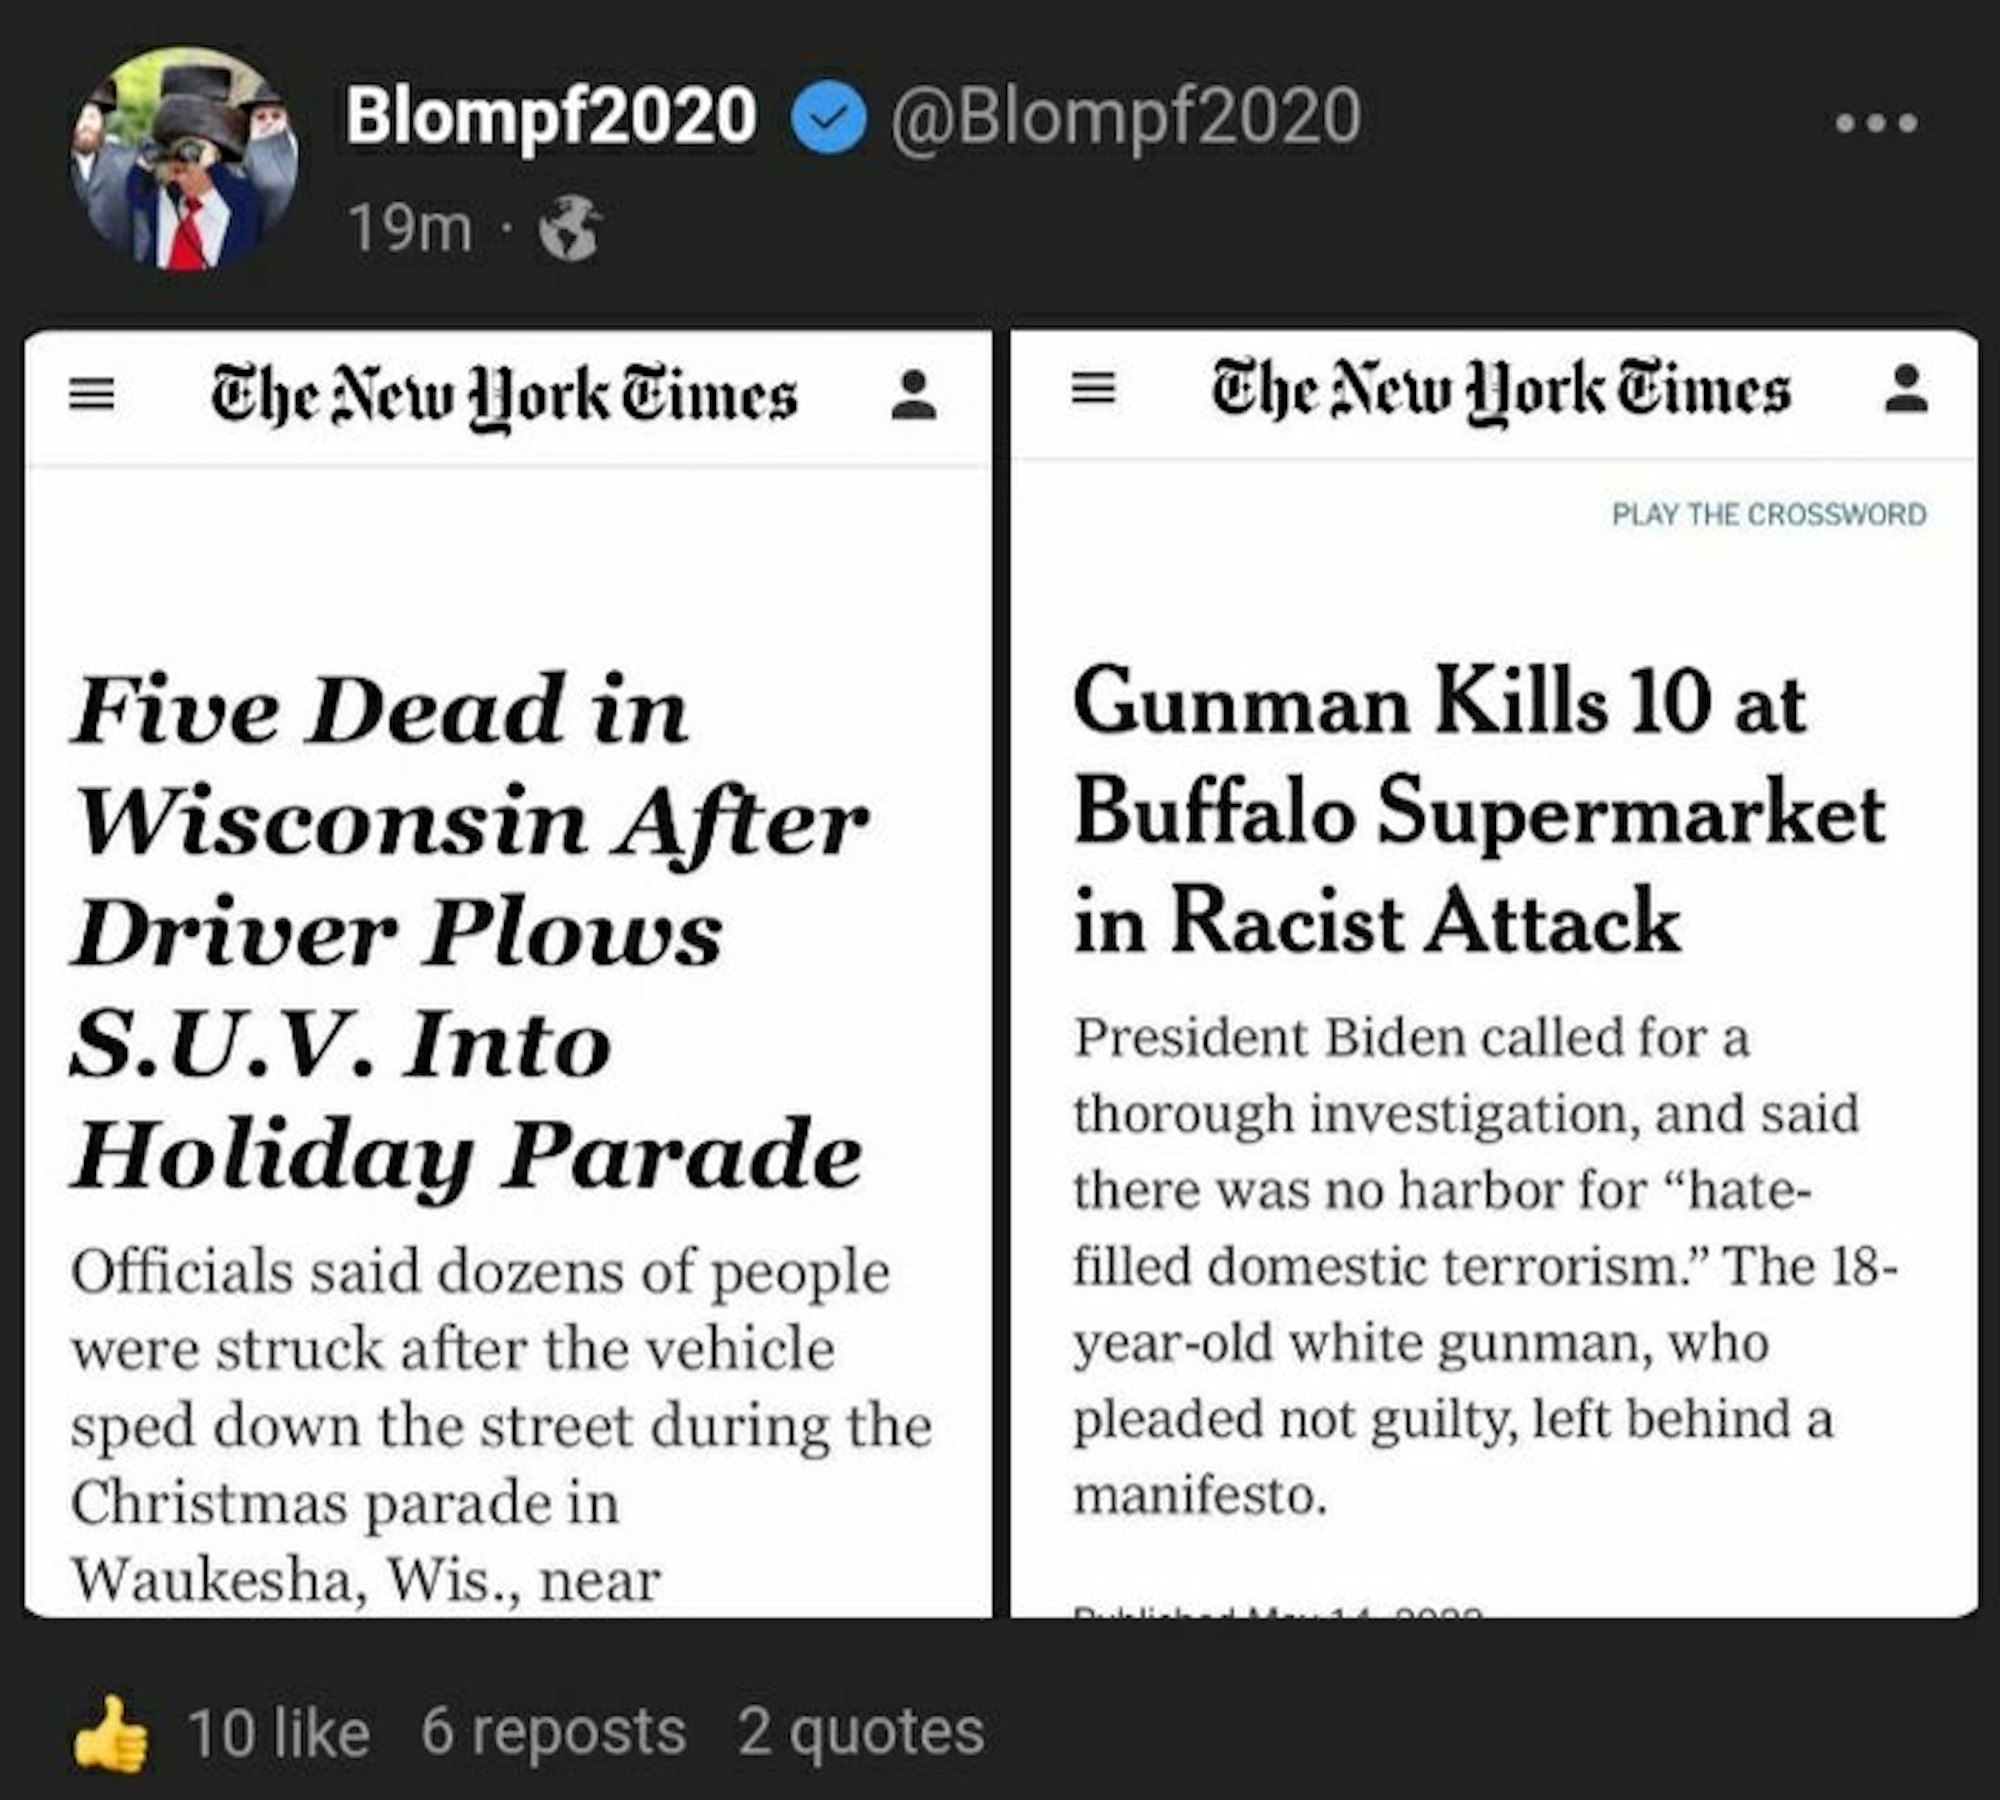This screenshot has width=2000, height=1800.
Task: Click the Blompf2020 display name
Action: (550, 116)
